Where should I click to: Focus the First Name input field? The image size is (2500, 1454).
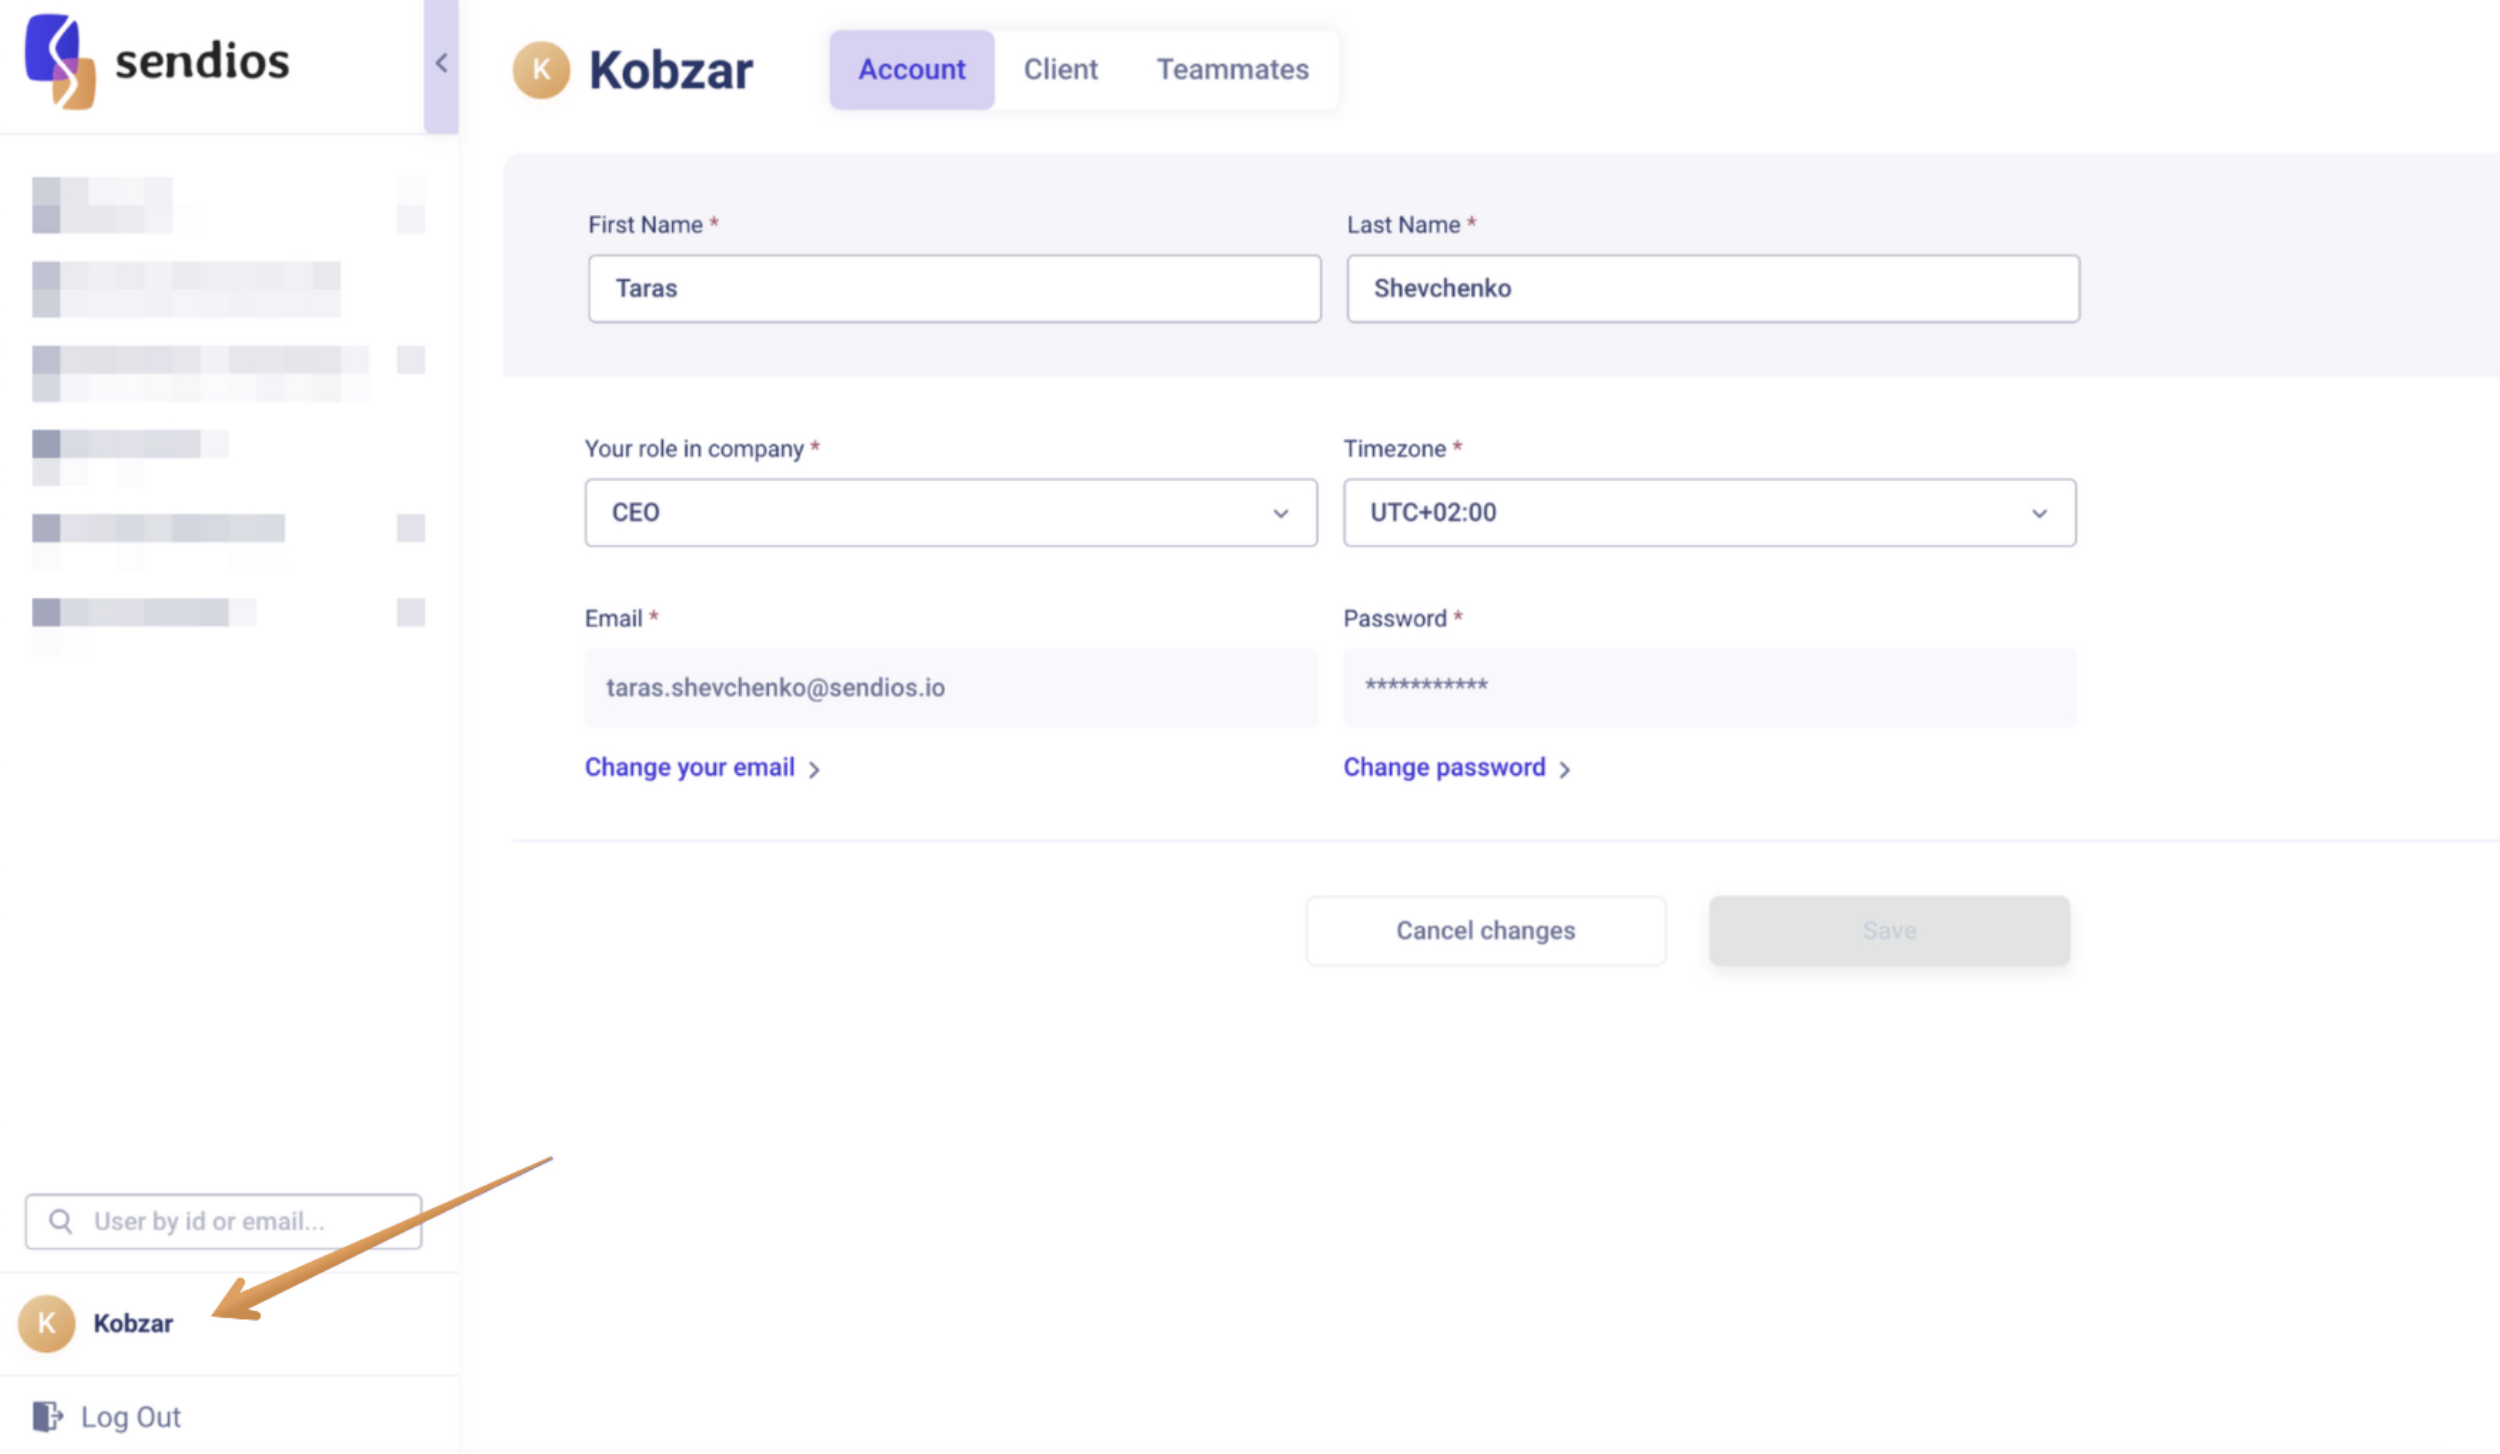click(x=954, y=288)
